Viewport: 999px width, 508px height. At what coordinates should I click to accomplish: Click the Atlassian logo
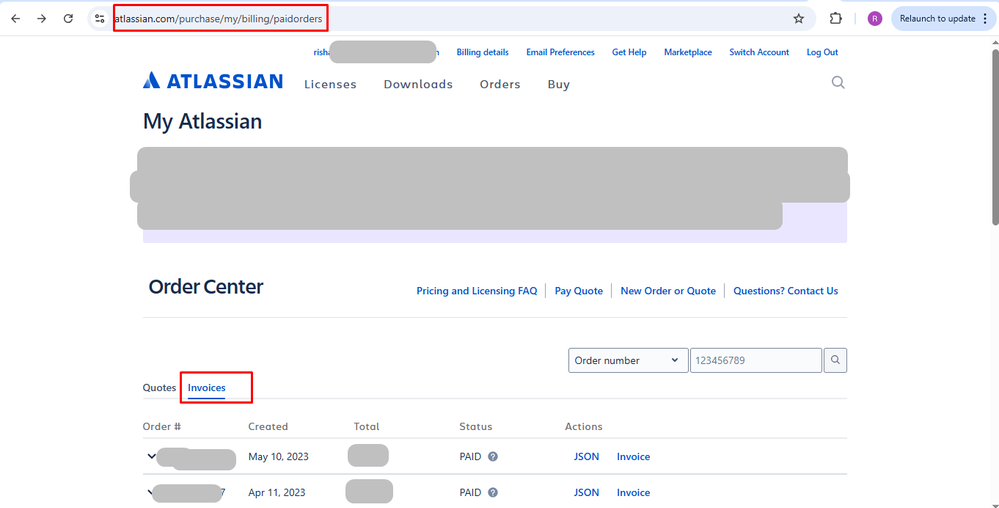click(x=213, y=80)
